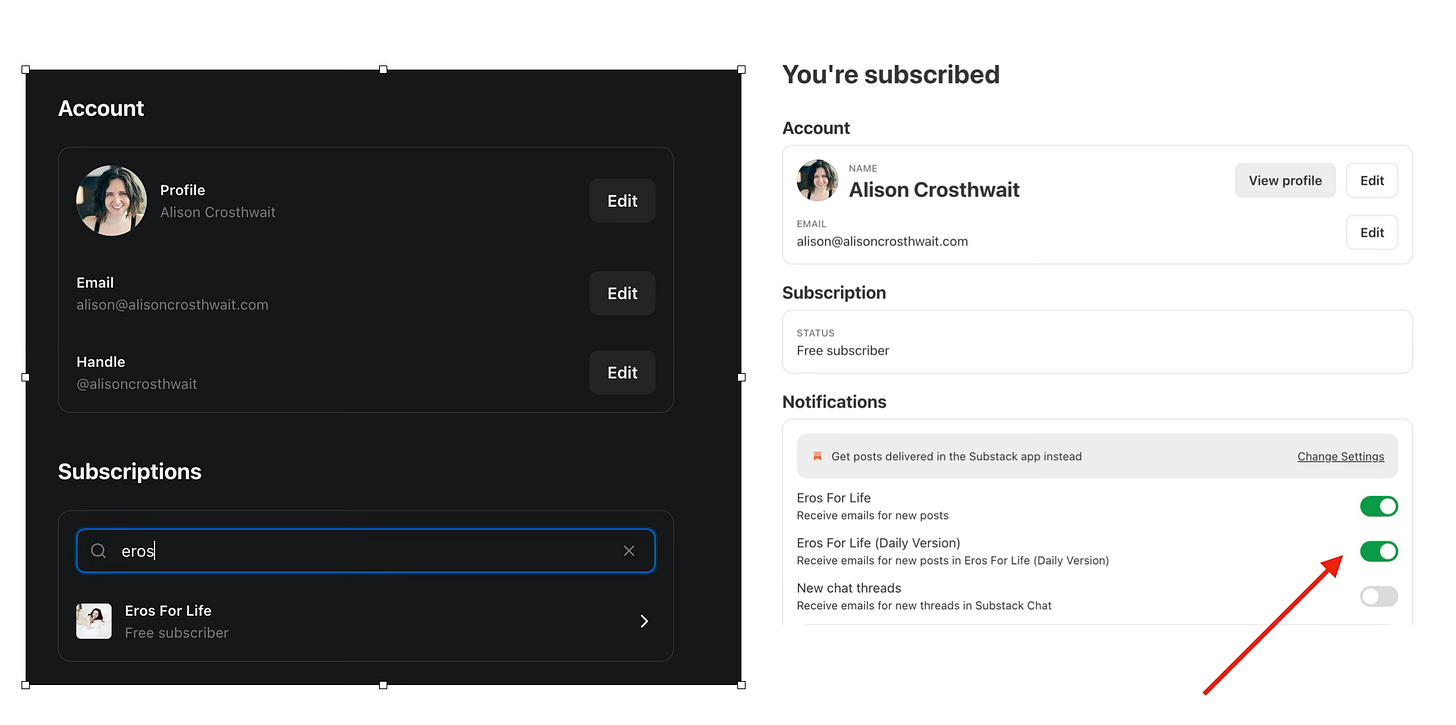Clear the 'eros' search with X icon
The height and width of the screenshot is (725, 1456).
point(629,551)
